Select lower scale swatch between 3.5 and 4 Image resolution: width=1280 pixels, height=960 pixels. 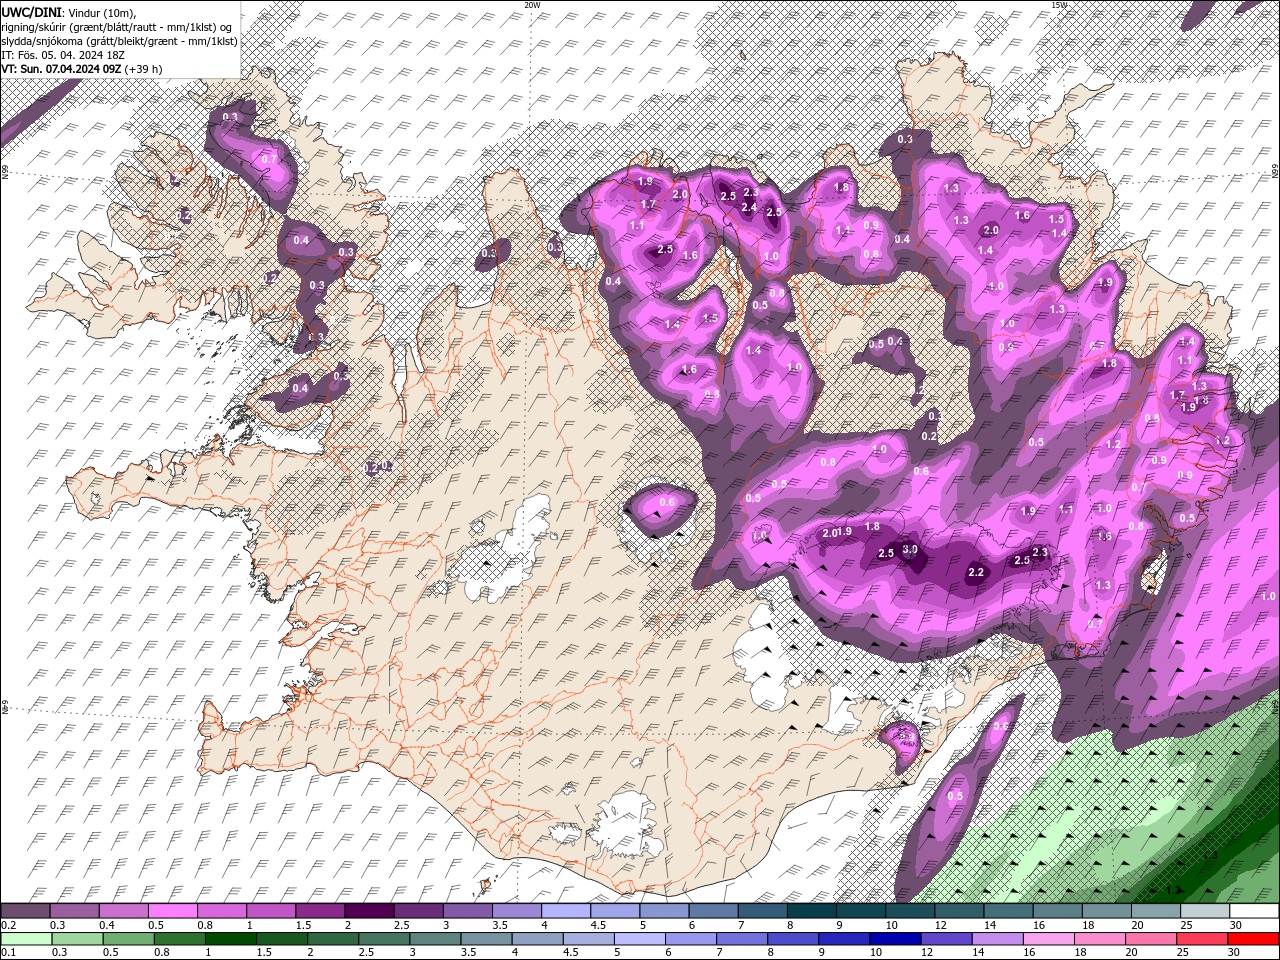click(x=486, y=939)
